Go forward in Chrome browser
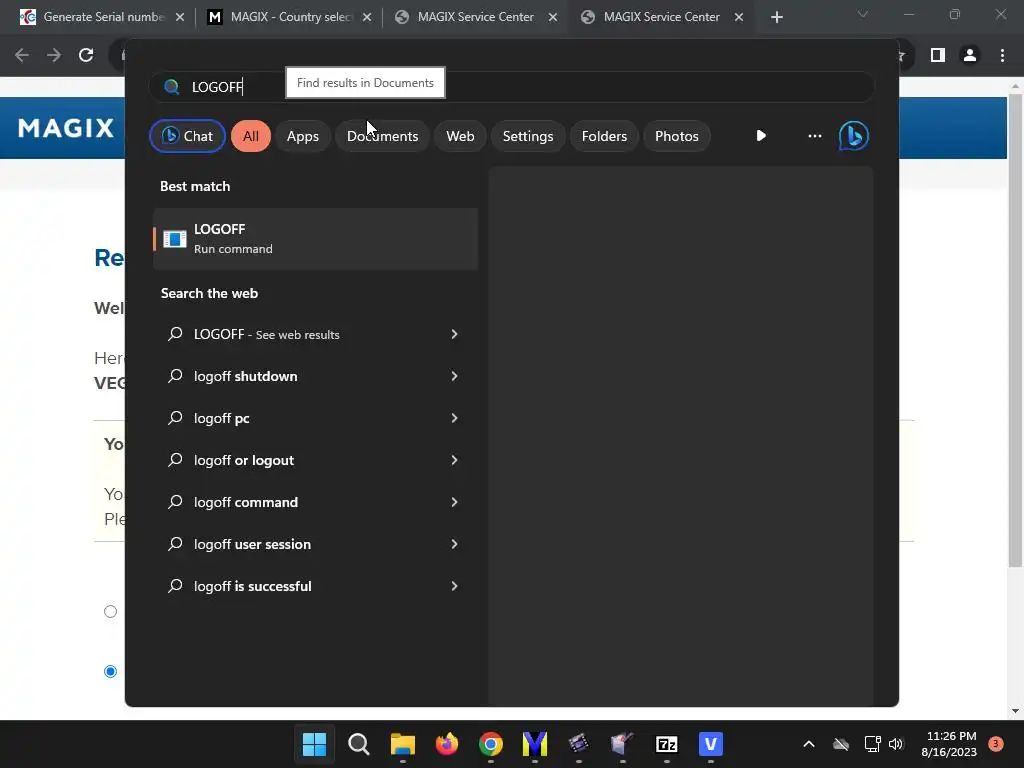1024x768 pixels. 54,56
